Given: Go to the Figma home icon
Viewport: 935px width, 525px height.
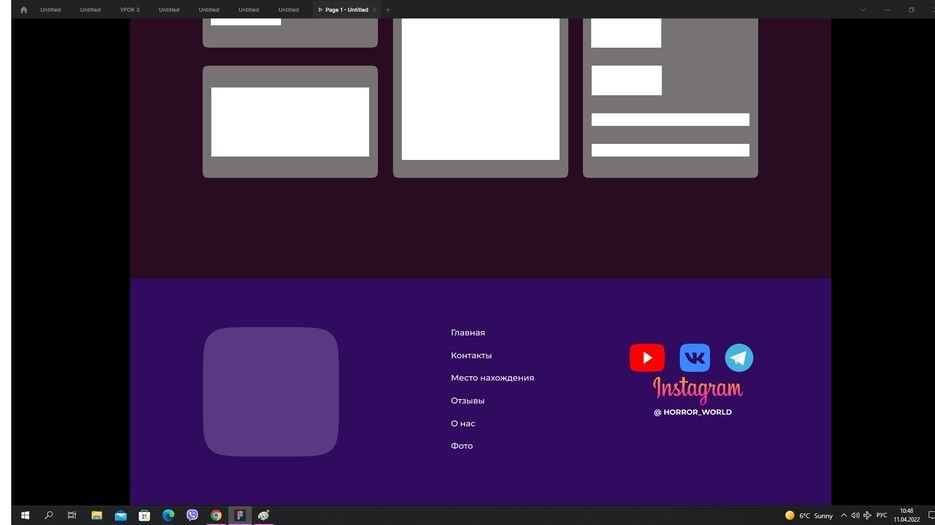Looking at the screenshot, I should coord(24,10).
